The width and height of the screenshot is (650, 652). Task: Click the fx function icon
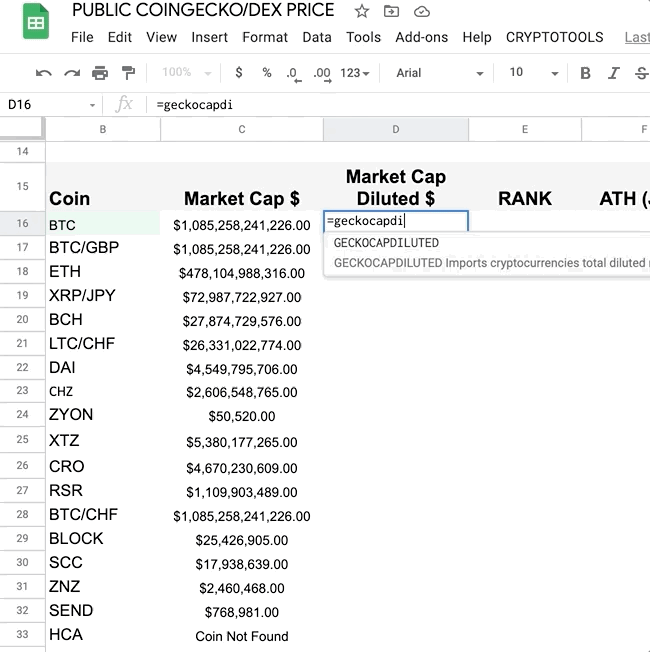point(124,104)
